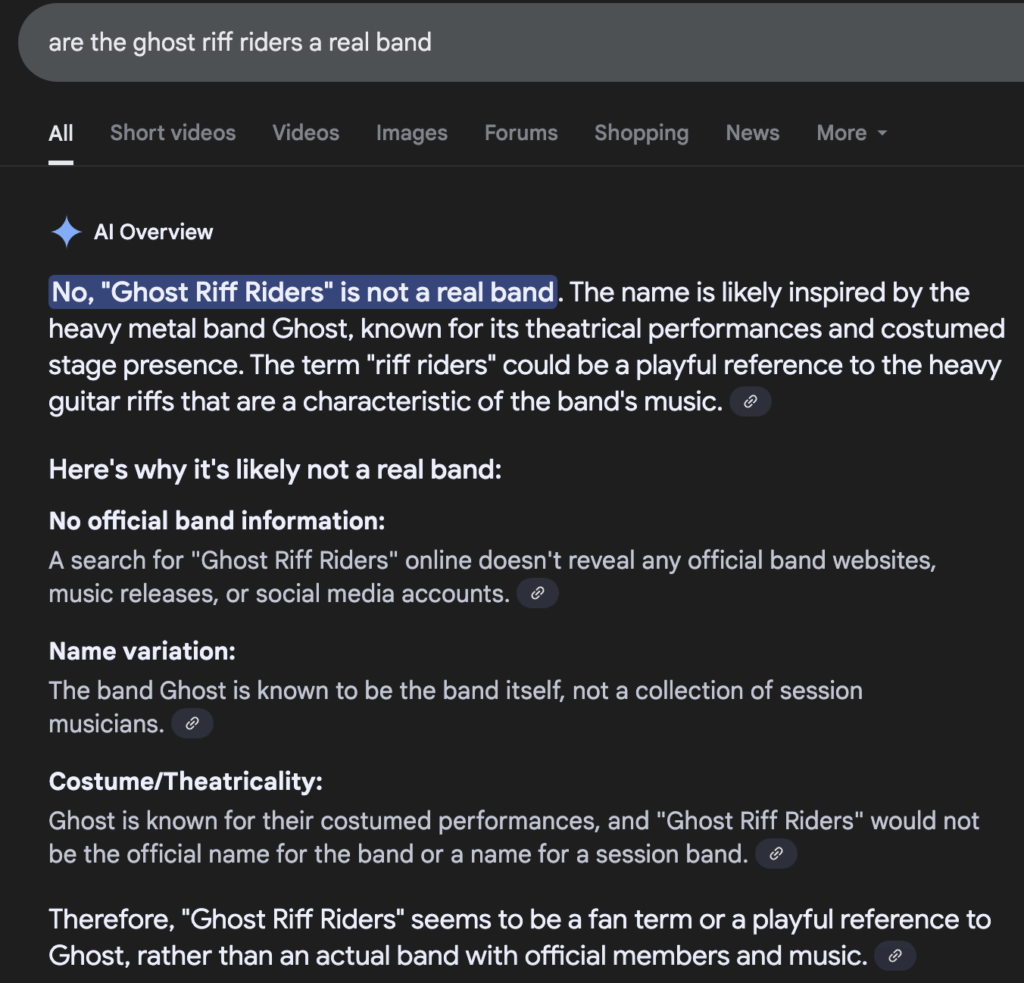Click link chip after "a session band."
Image resolution: width=1024 pixels, height=983 pixels.
tap(776, 854)
